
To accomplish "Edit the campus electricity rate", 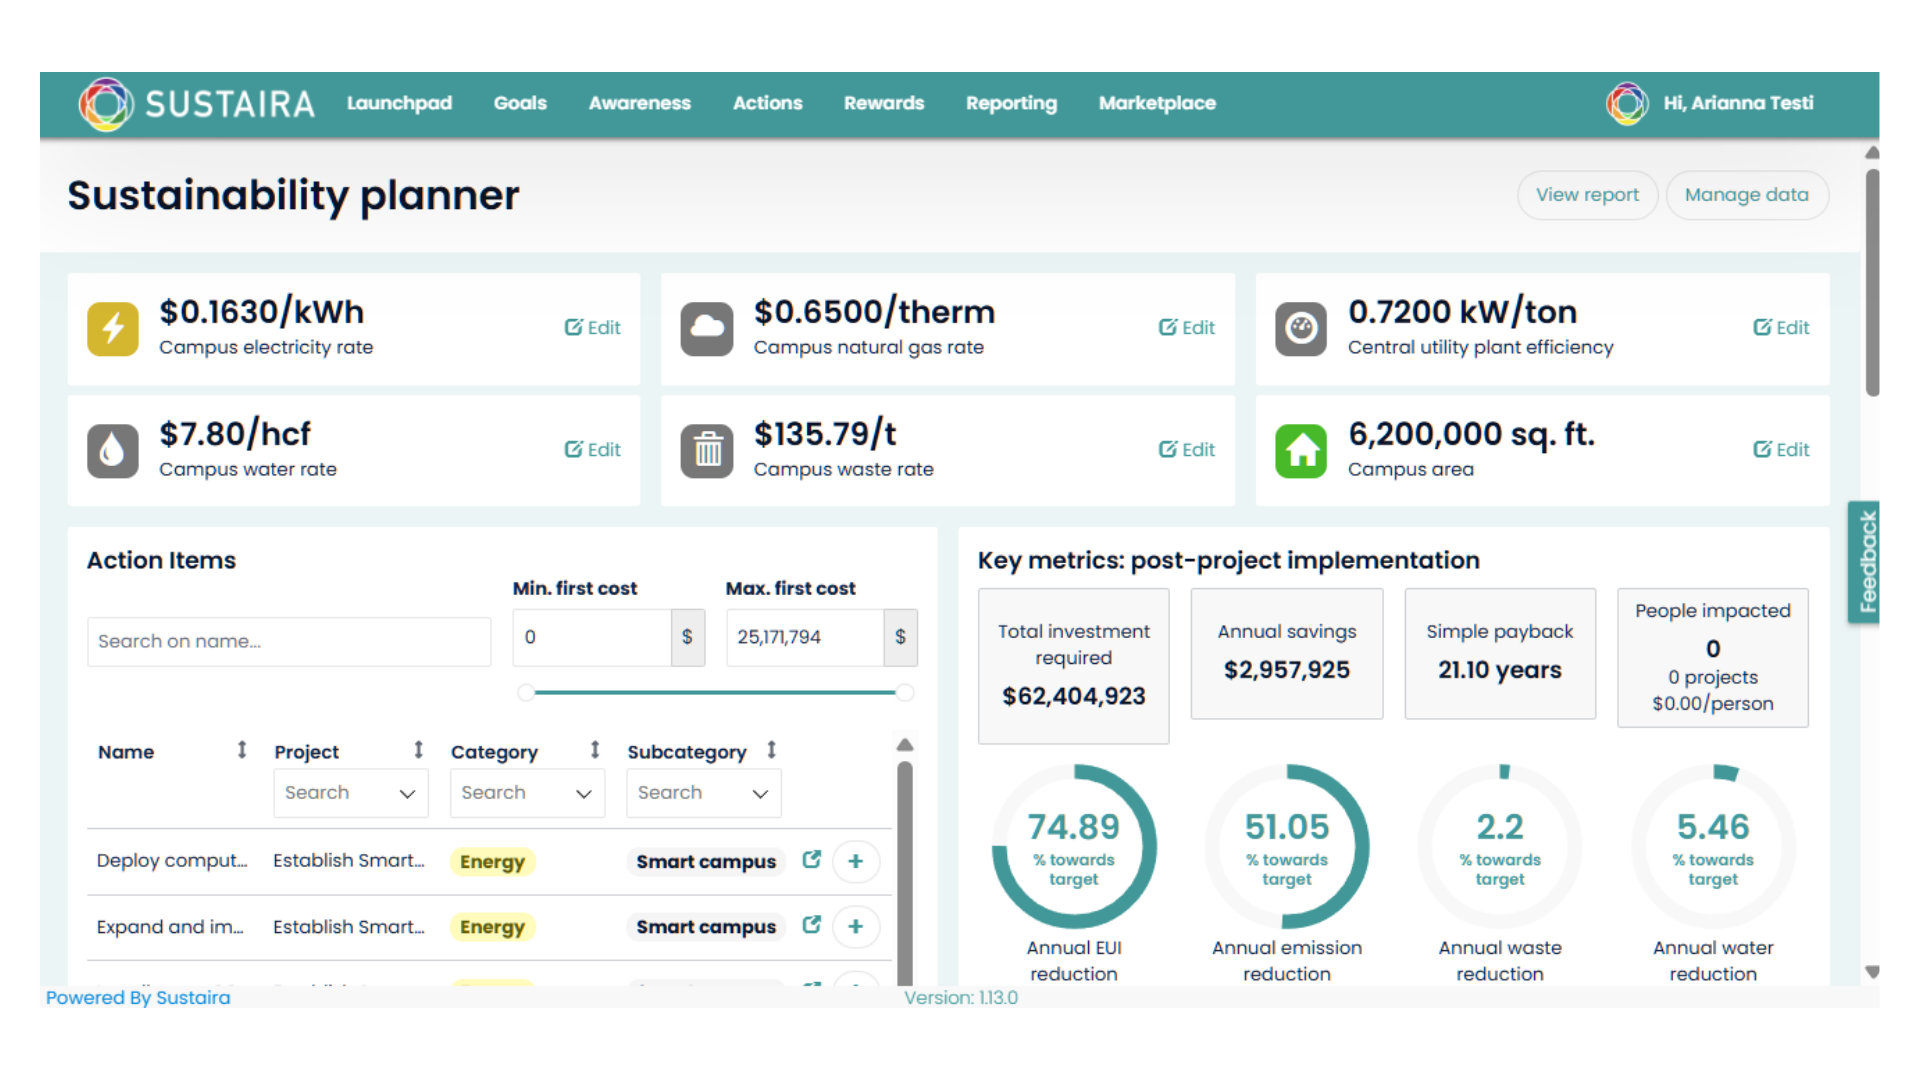I will (x=592, y=327).
